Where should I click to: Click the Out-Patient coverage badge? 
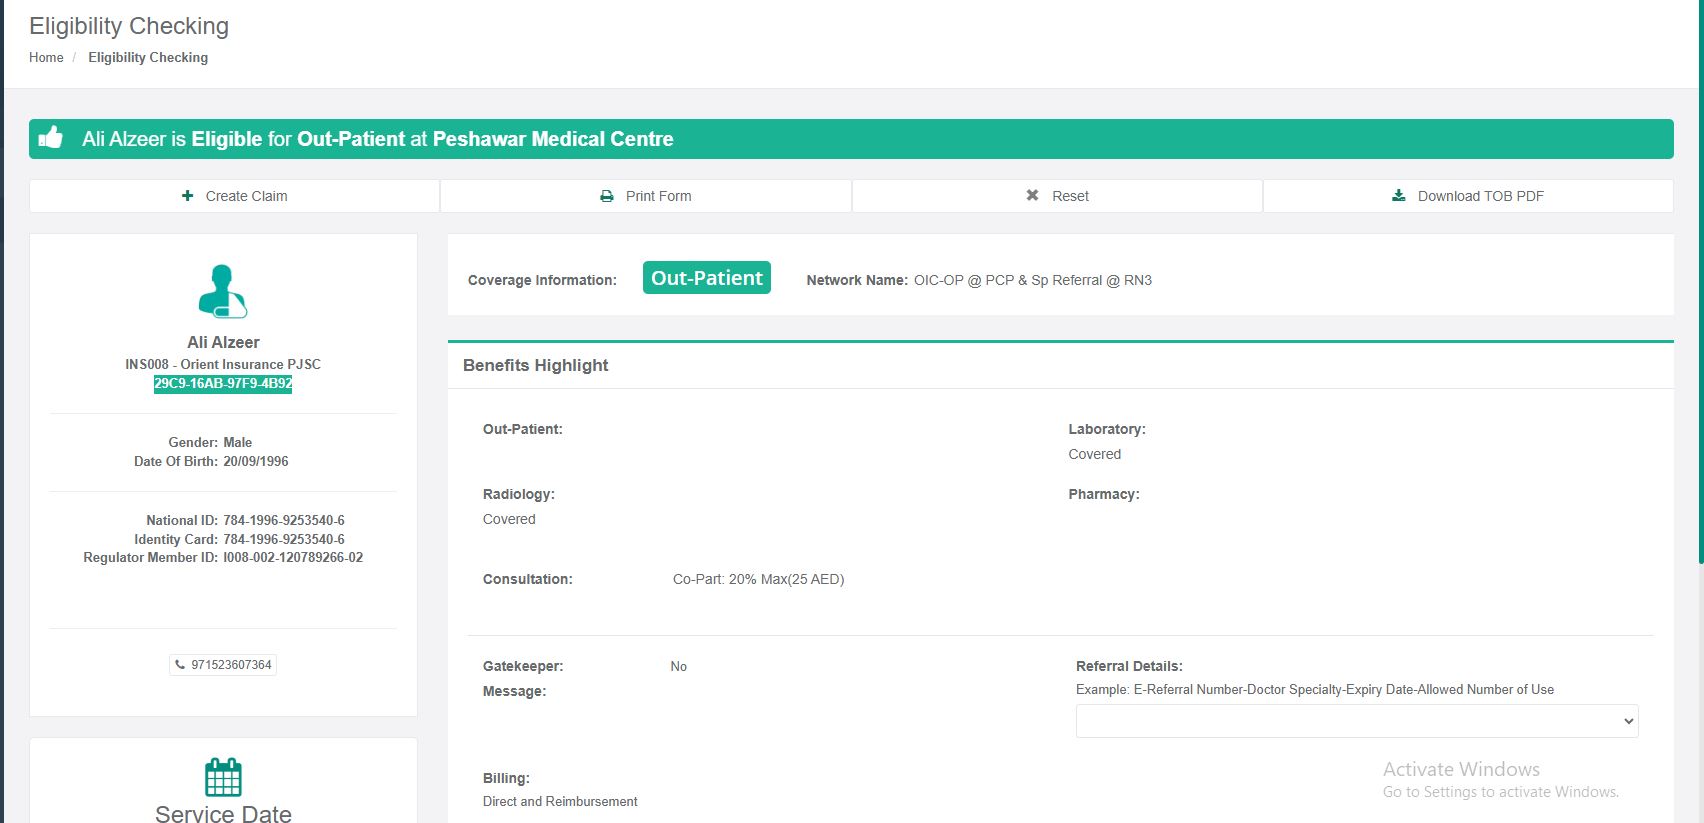tap(706, 279)
